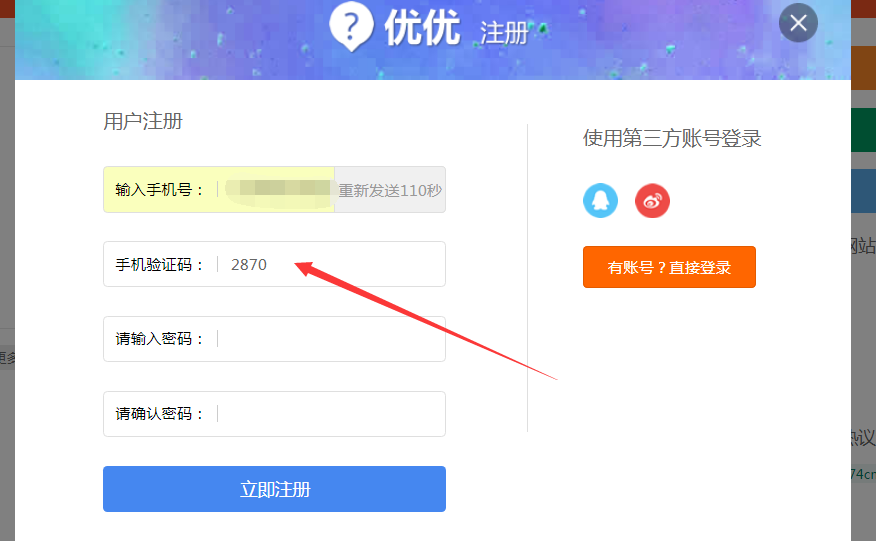Click the 请输入密码： label text
The image size is (876, 541).
pos(160,339)
